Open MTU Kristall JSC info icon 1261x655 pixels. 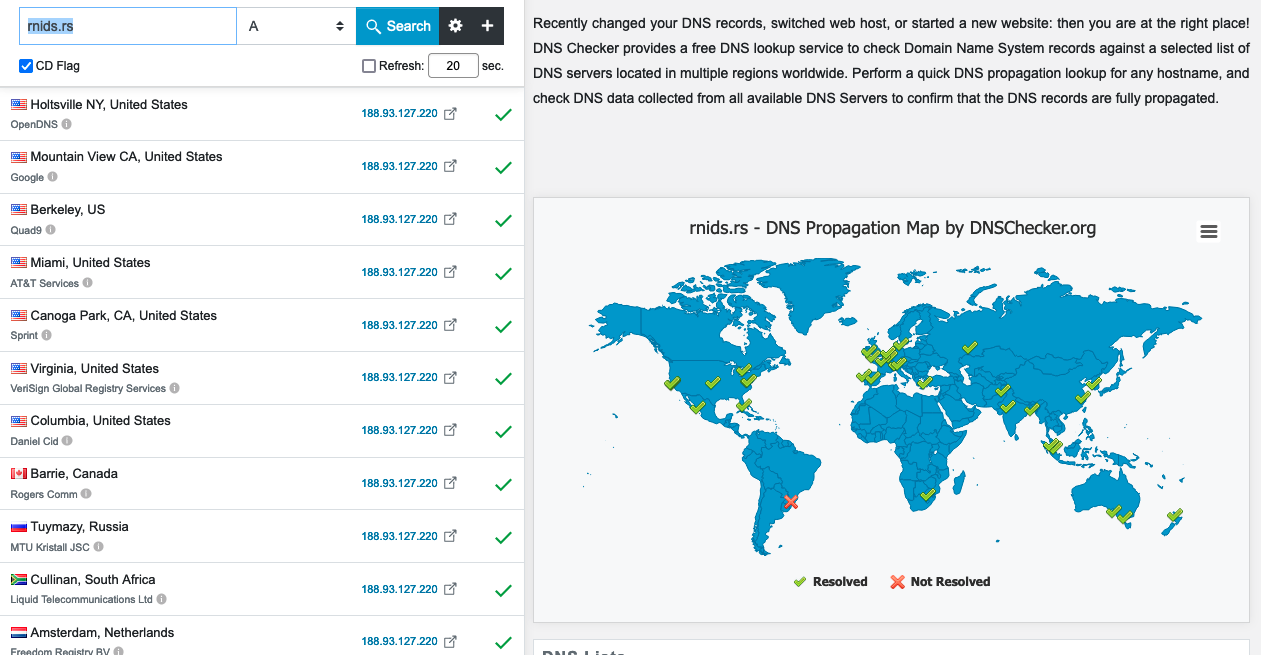pyautogui.click(x=98, y=547)
